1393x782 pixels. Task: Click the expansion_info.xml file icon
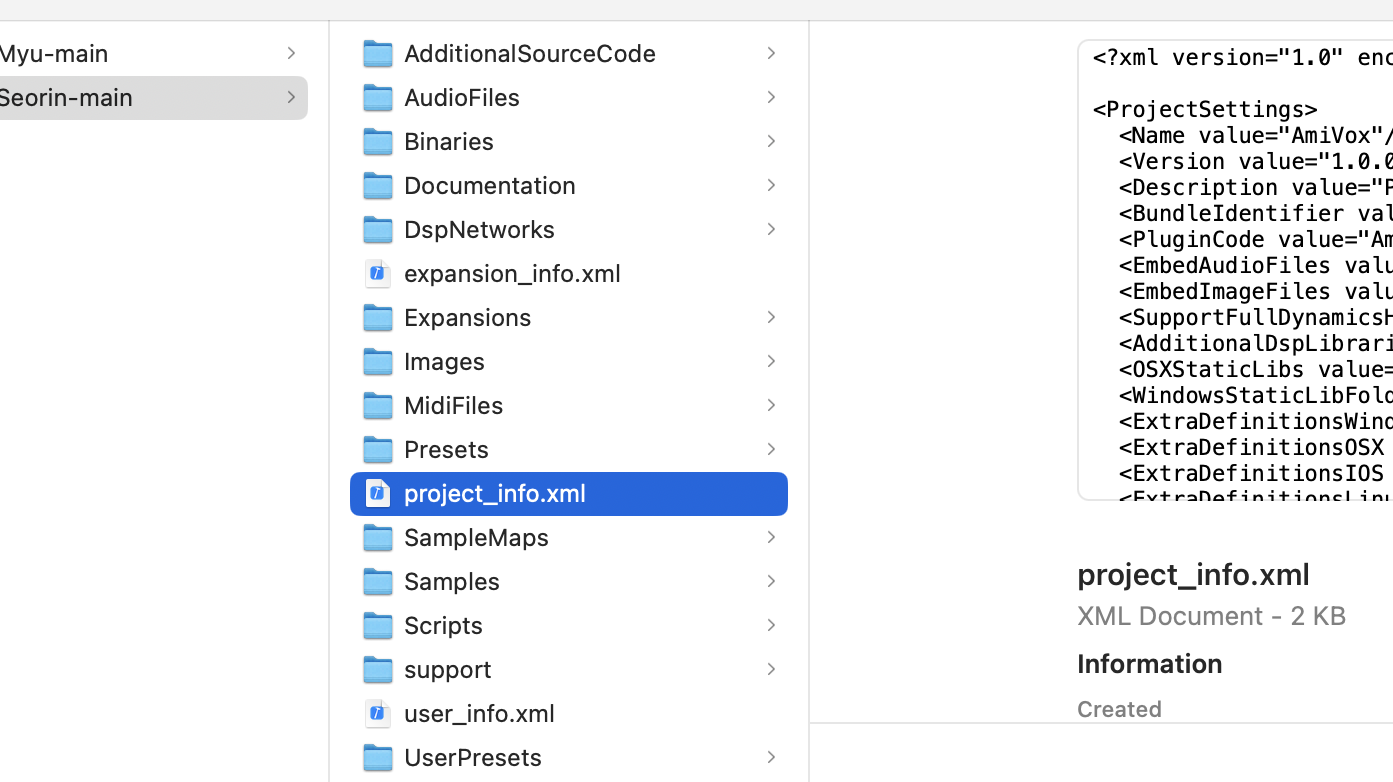point(377,273)
